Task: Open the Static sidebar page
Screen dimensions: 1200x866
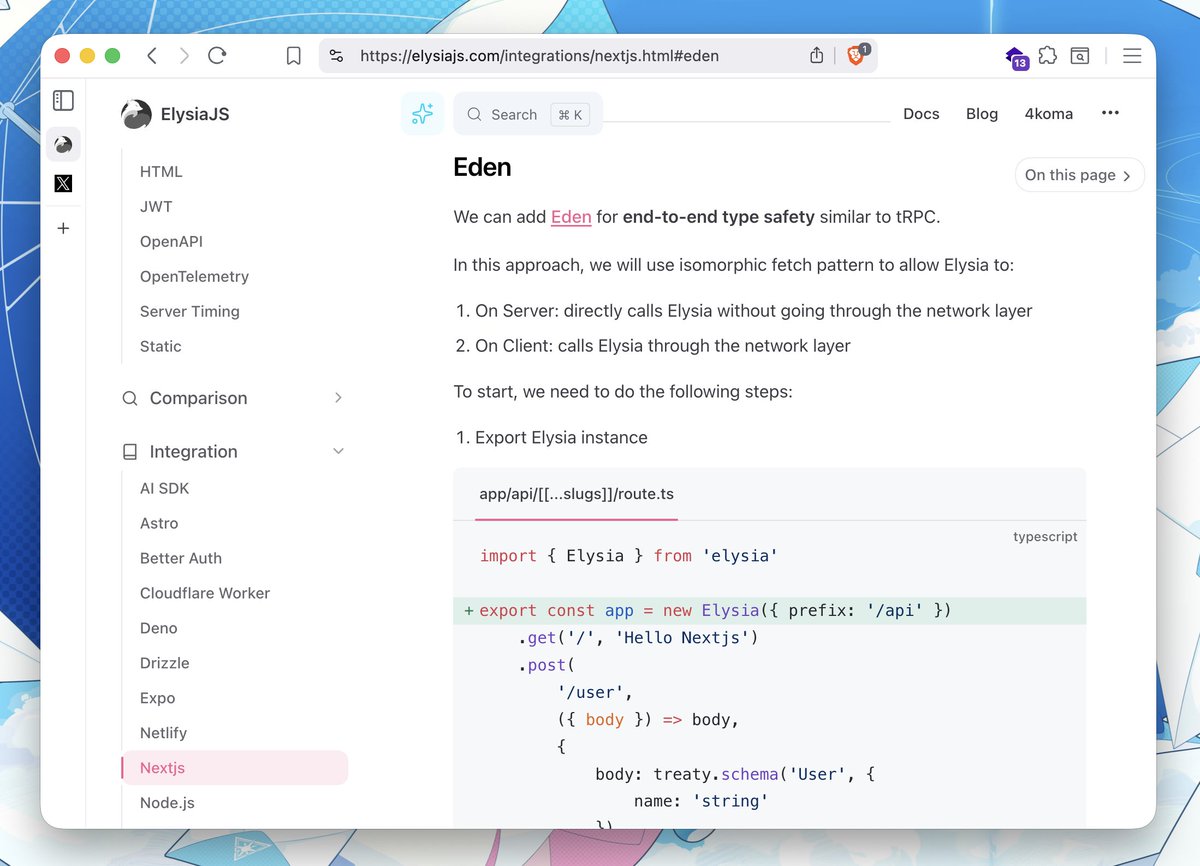Action: point(161,347)
